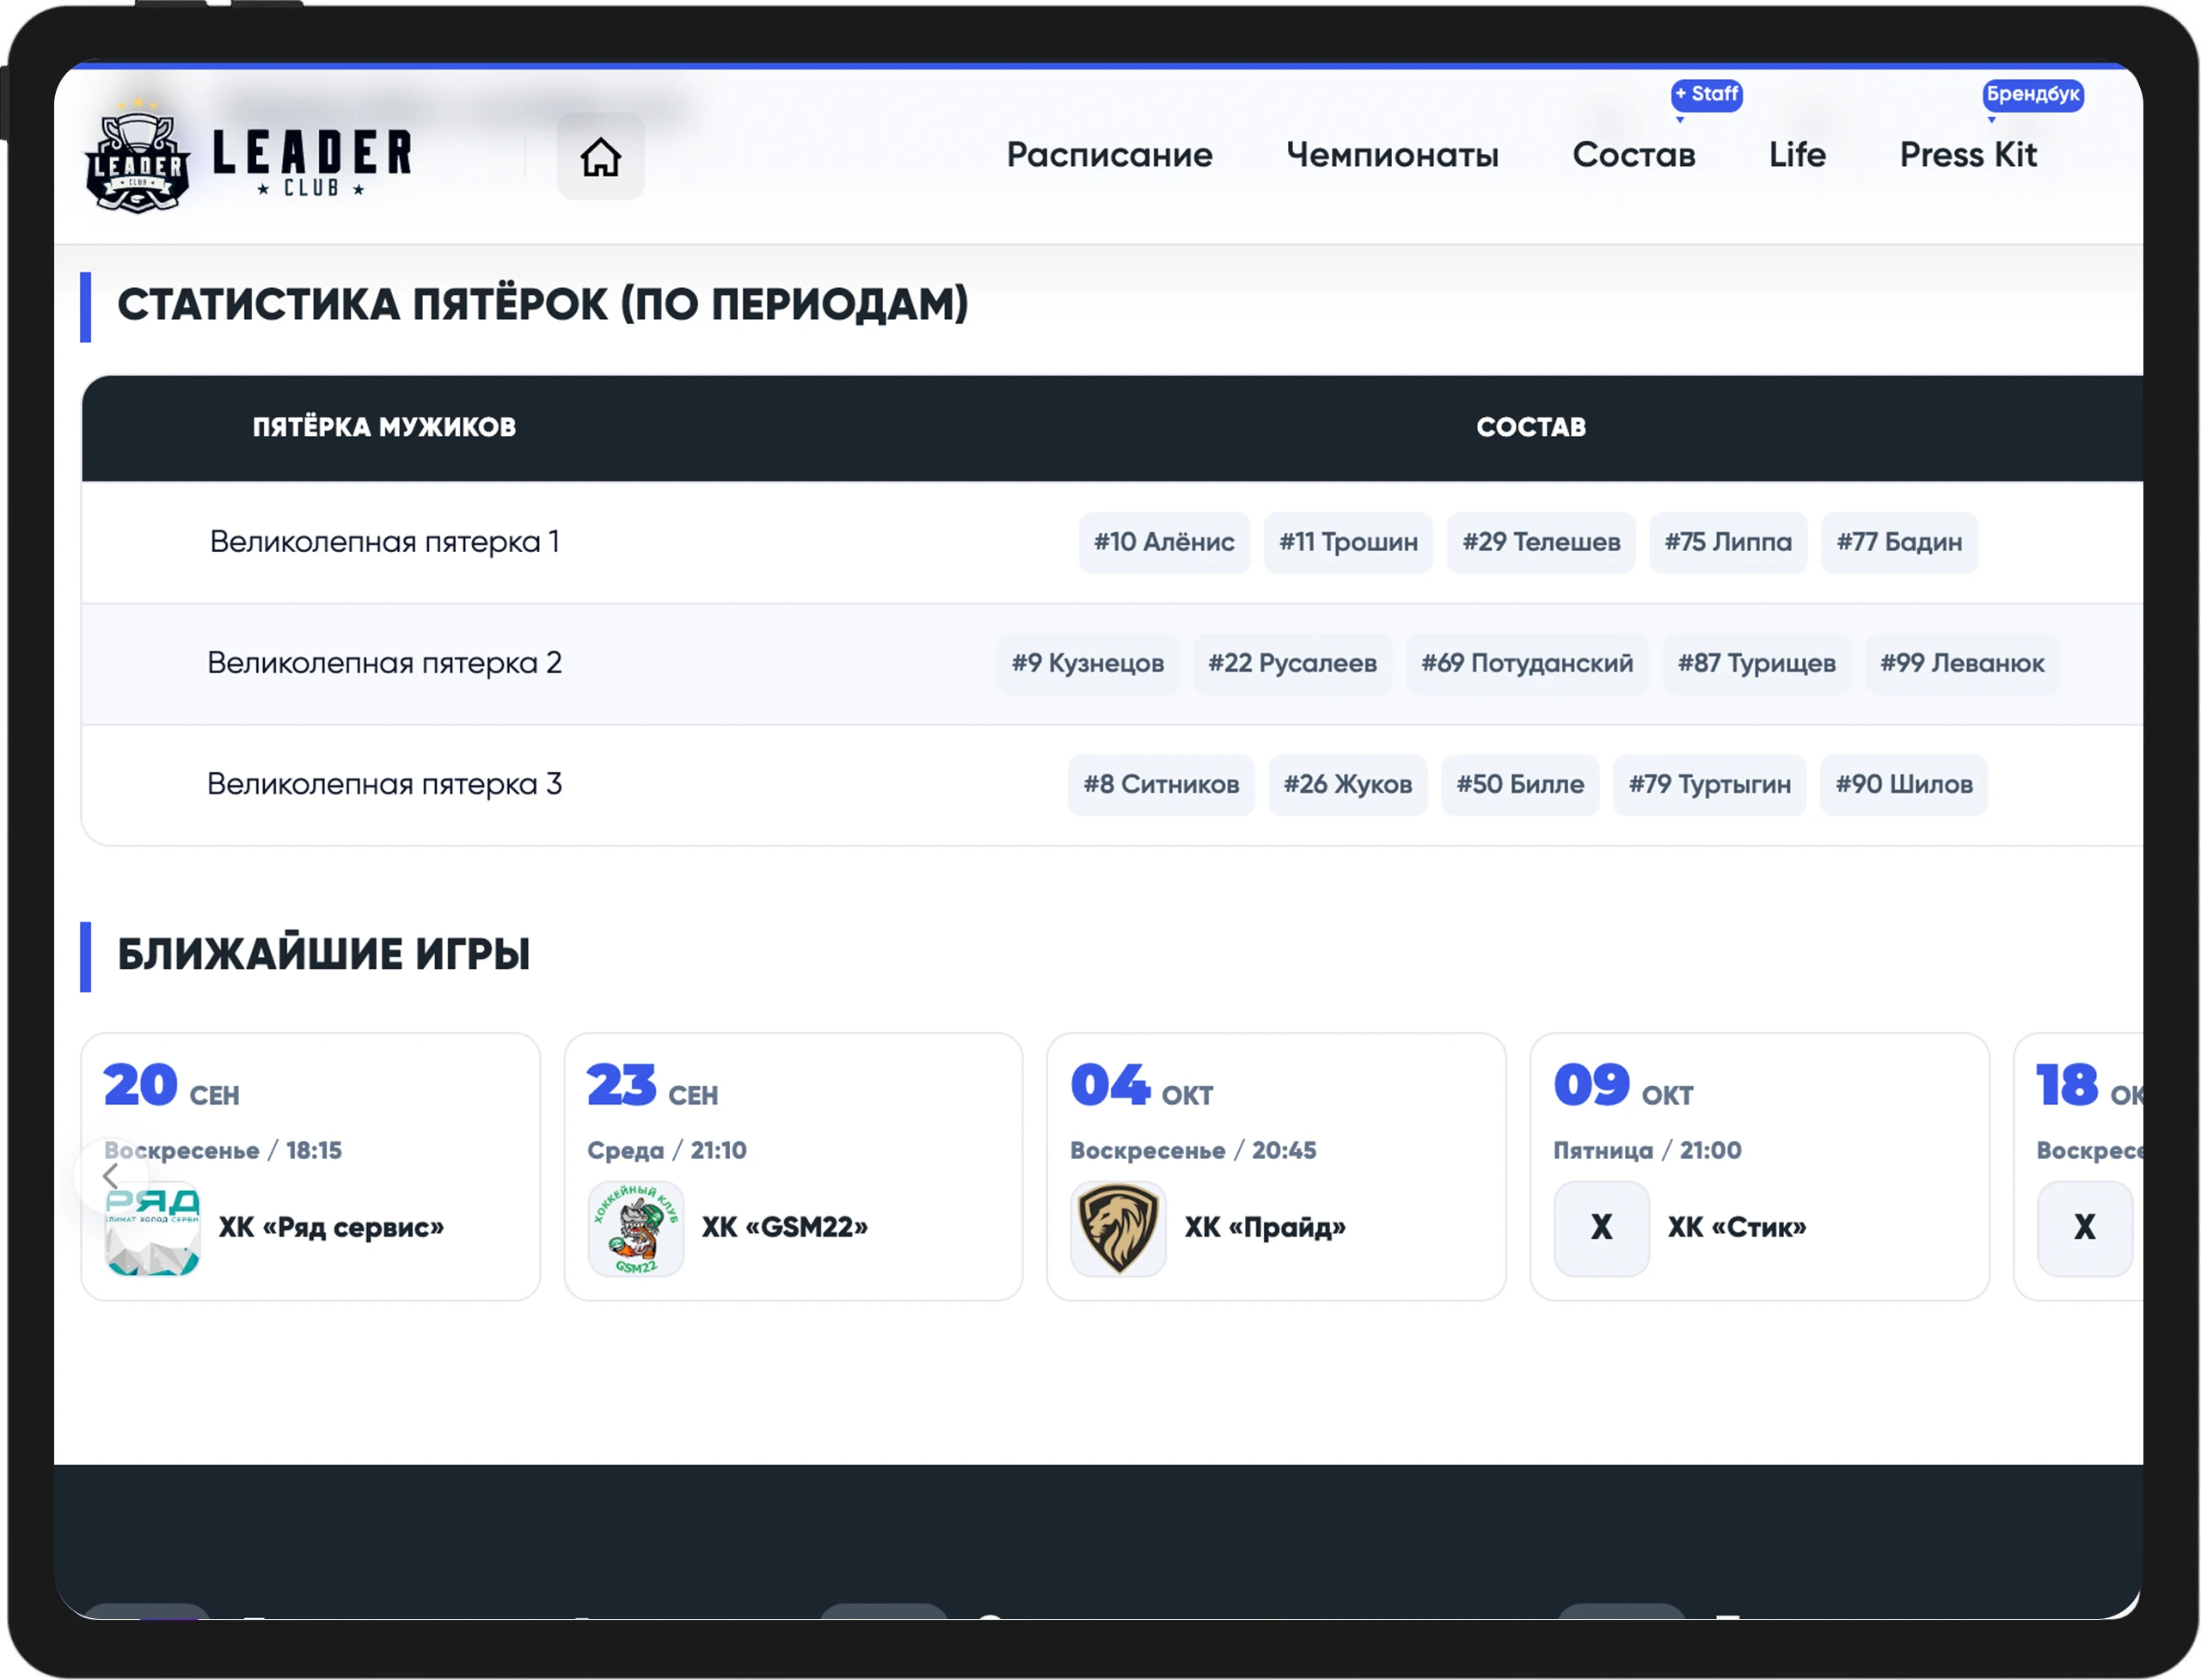The width and height of the screenshot is (2201, 1680).
Task: Open the 20 СЕН game card
Action: tap(310, 1166)
